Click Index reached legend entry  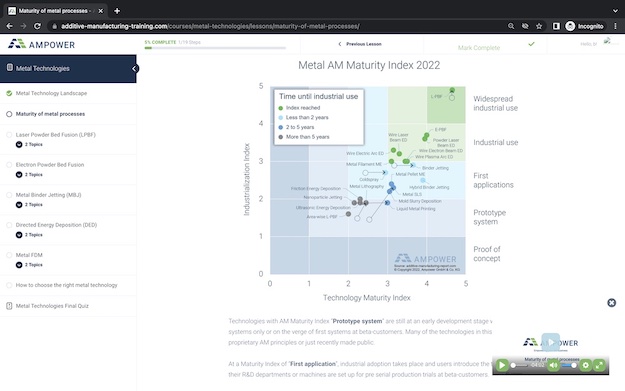(x=299, y=108)
